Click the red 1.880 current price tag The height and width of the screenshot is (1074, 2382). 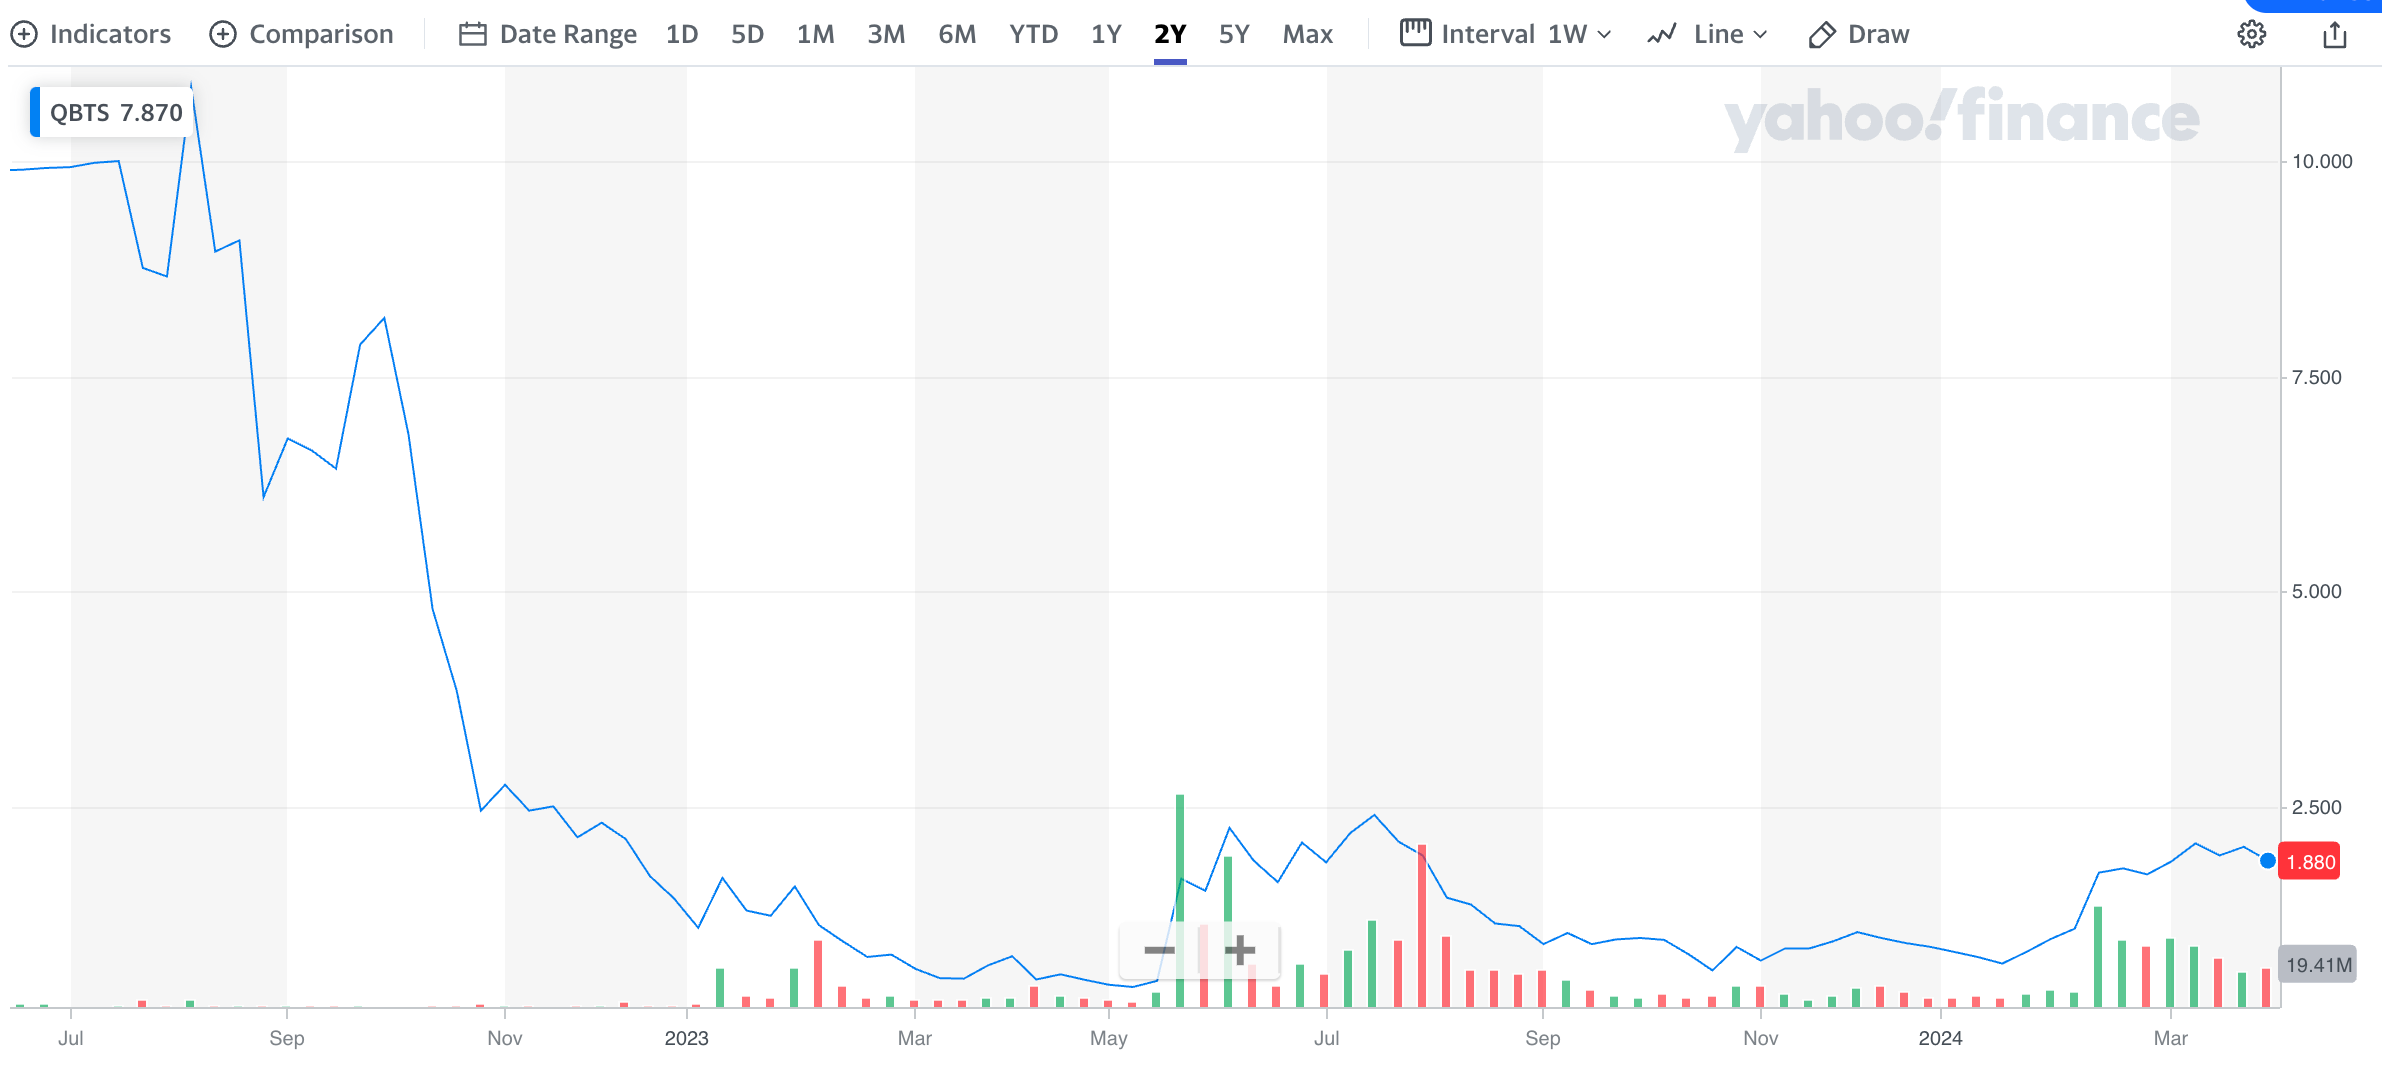pyautogui.click(x=2309, y=862)
